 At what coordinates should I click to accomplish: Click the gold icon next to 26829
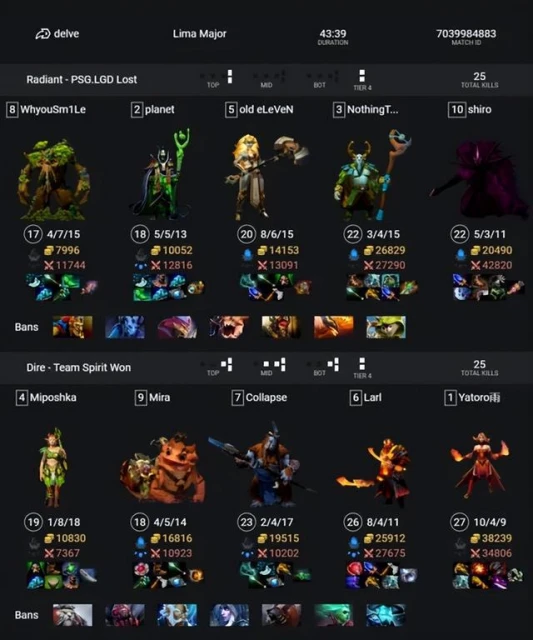point(368,250)
